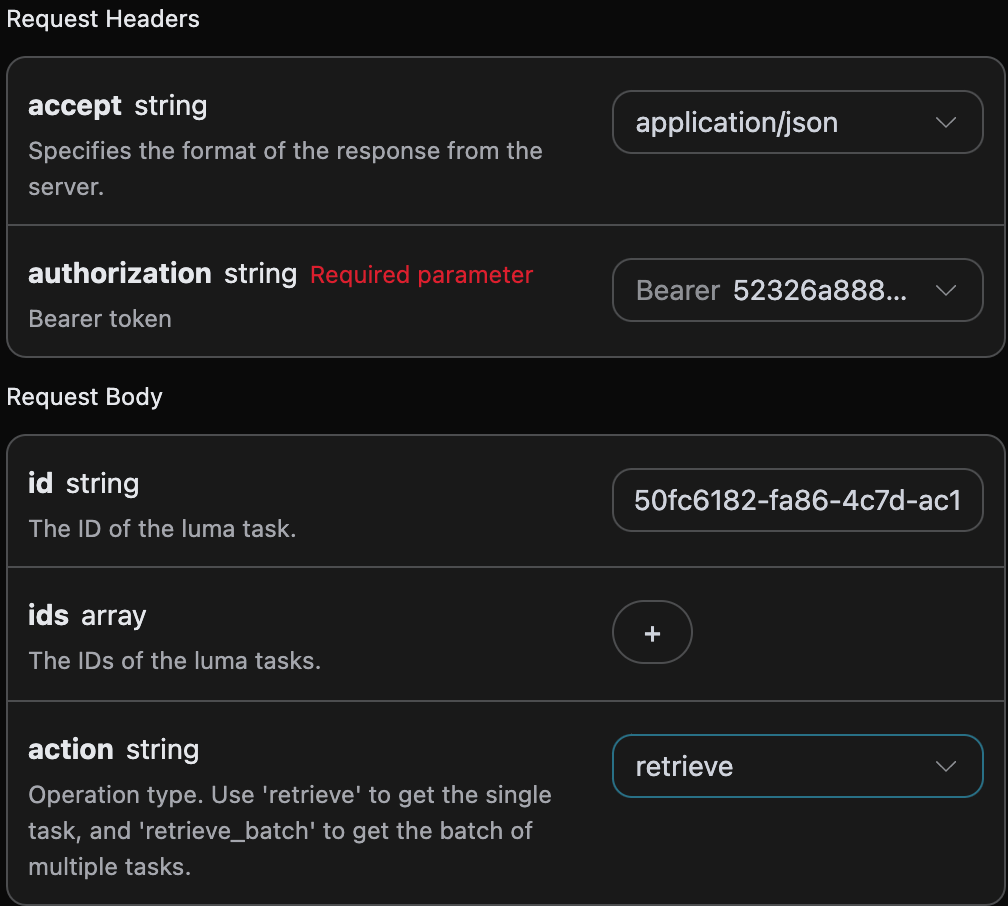Click the chevron arrow in accept dropdown
Image resolution: width=1008 pixels, height=906 pixels.
(945, 123)
